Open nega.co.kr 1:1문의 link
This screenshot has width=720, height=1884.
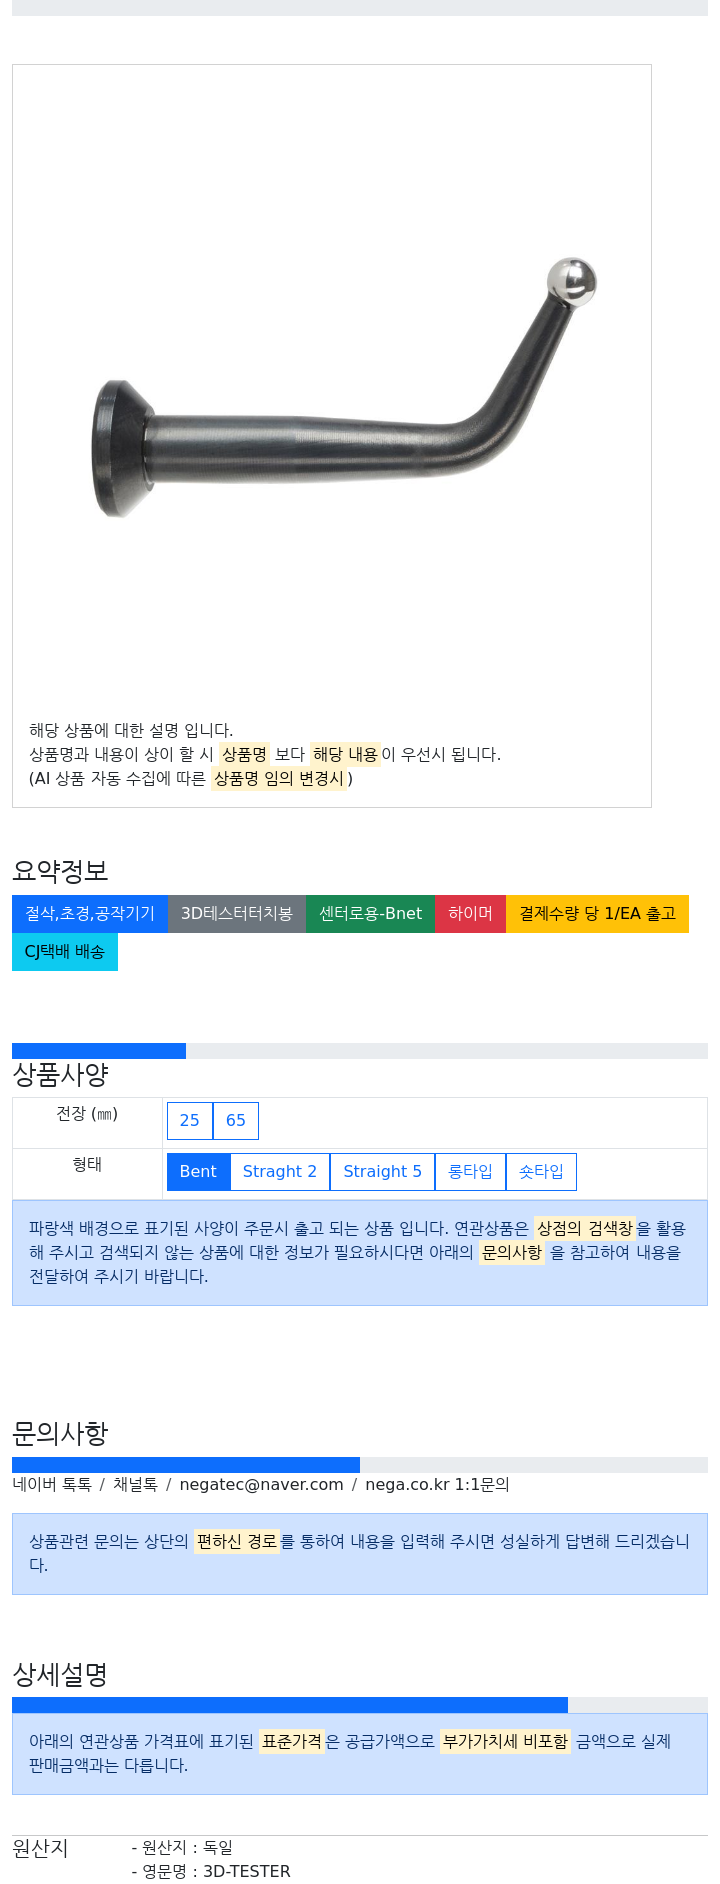tap(437, 1485)
